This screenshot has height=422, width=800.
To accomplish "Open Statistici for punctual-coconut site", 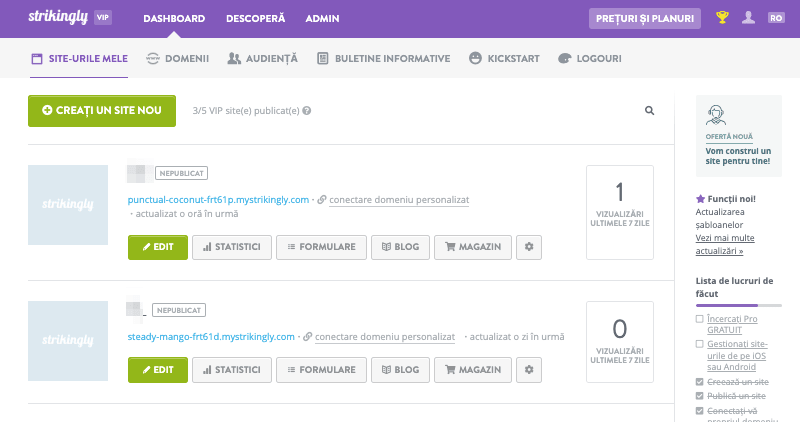I will pyautogui.click(x=232, y=247).
